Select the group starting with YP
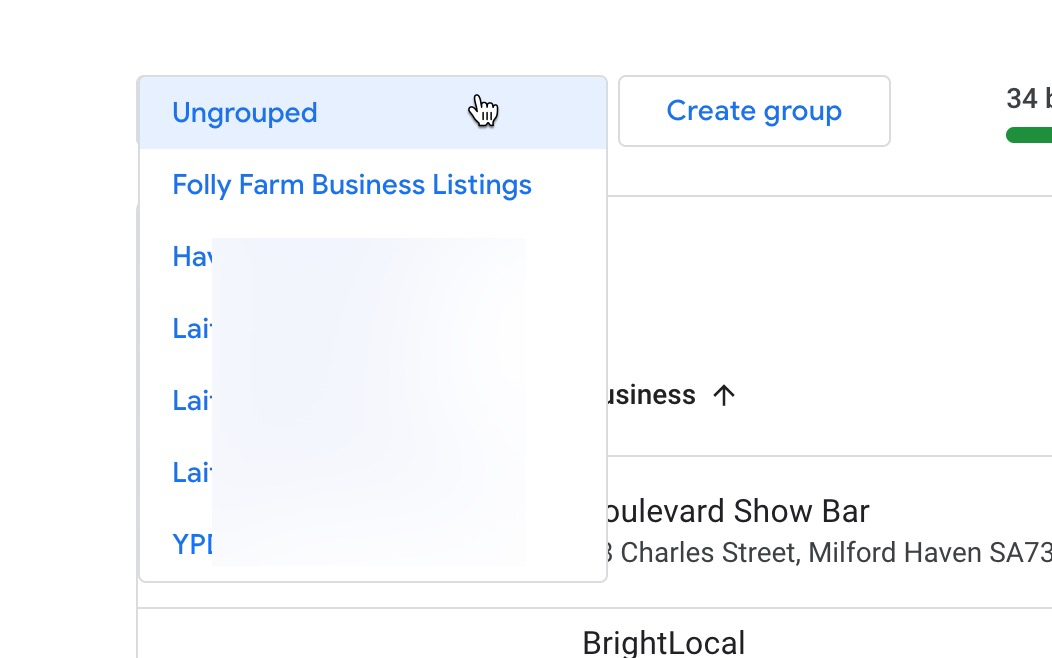 coord(192,544)
